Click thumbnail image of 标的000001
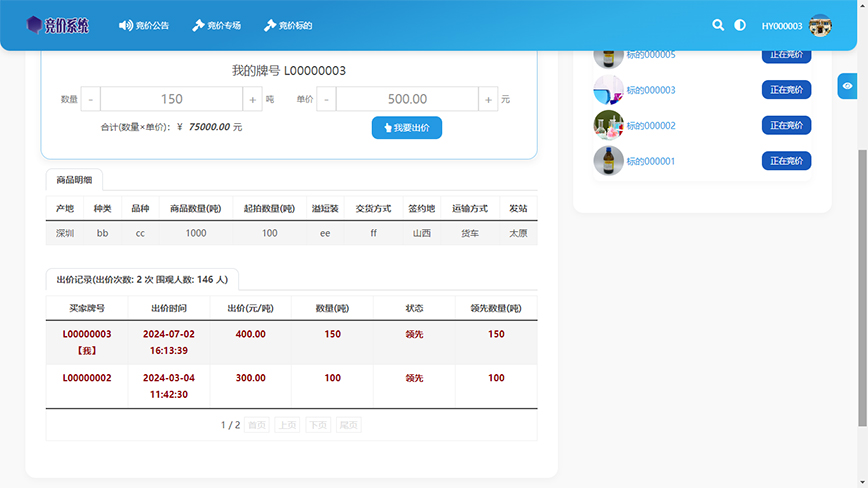This screenshot has width=868, height=488. [x=608, y=160]
